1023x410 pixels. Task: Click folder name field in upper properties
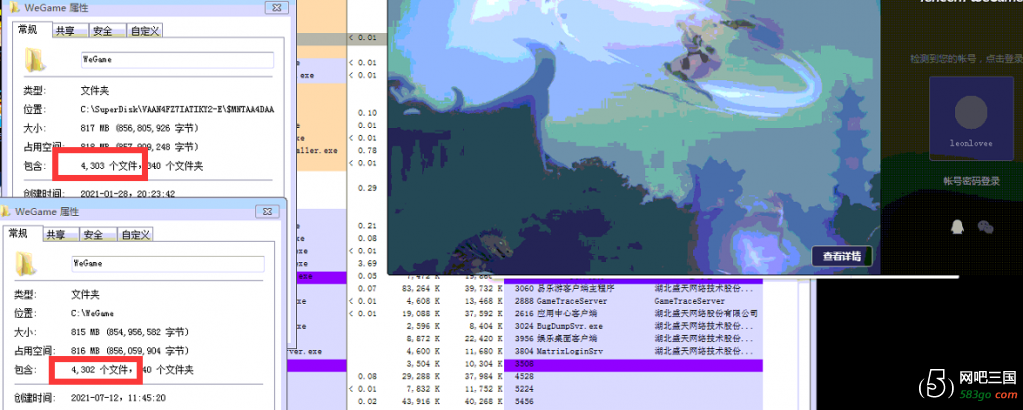point(177,59)
